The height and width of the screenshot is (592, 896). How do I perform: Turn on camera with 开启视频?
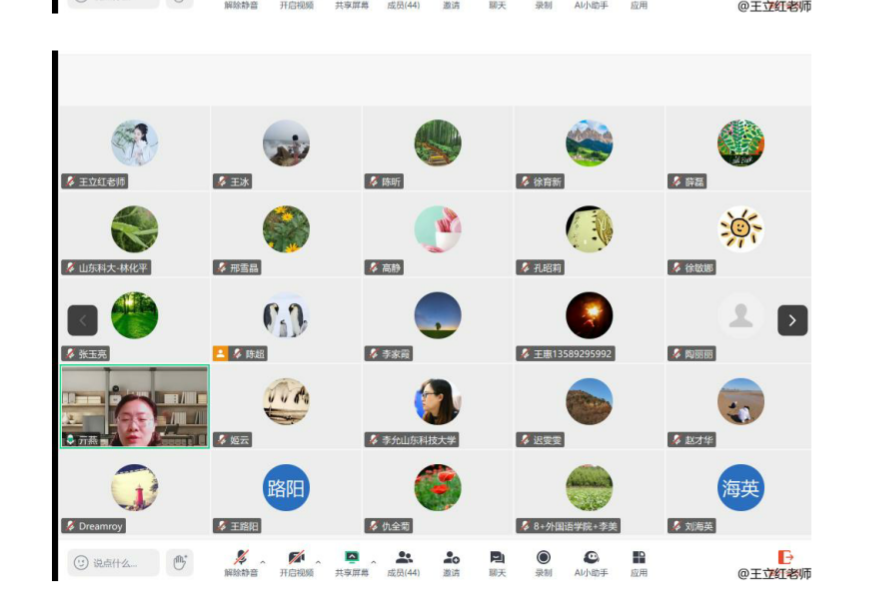(x=296, y=558)
